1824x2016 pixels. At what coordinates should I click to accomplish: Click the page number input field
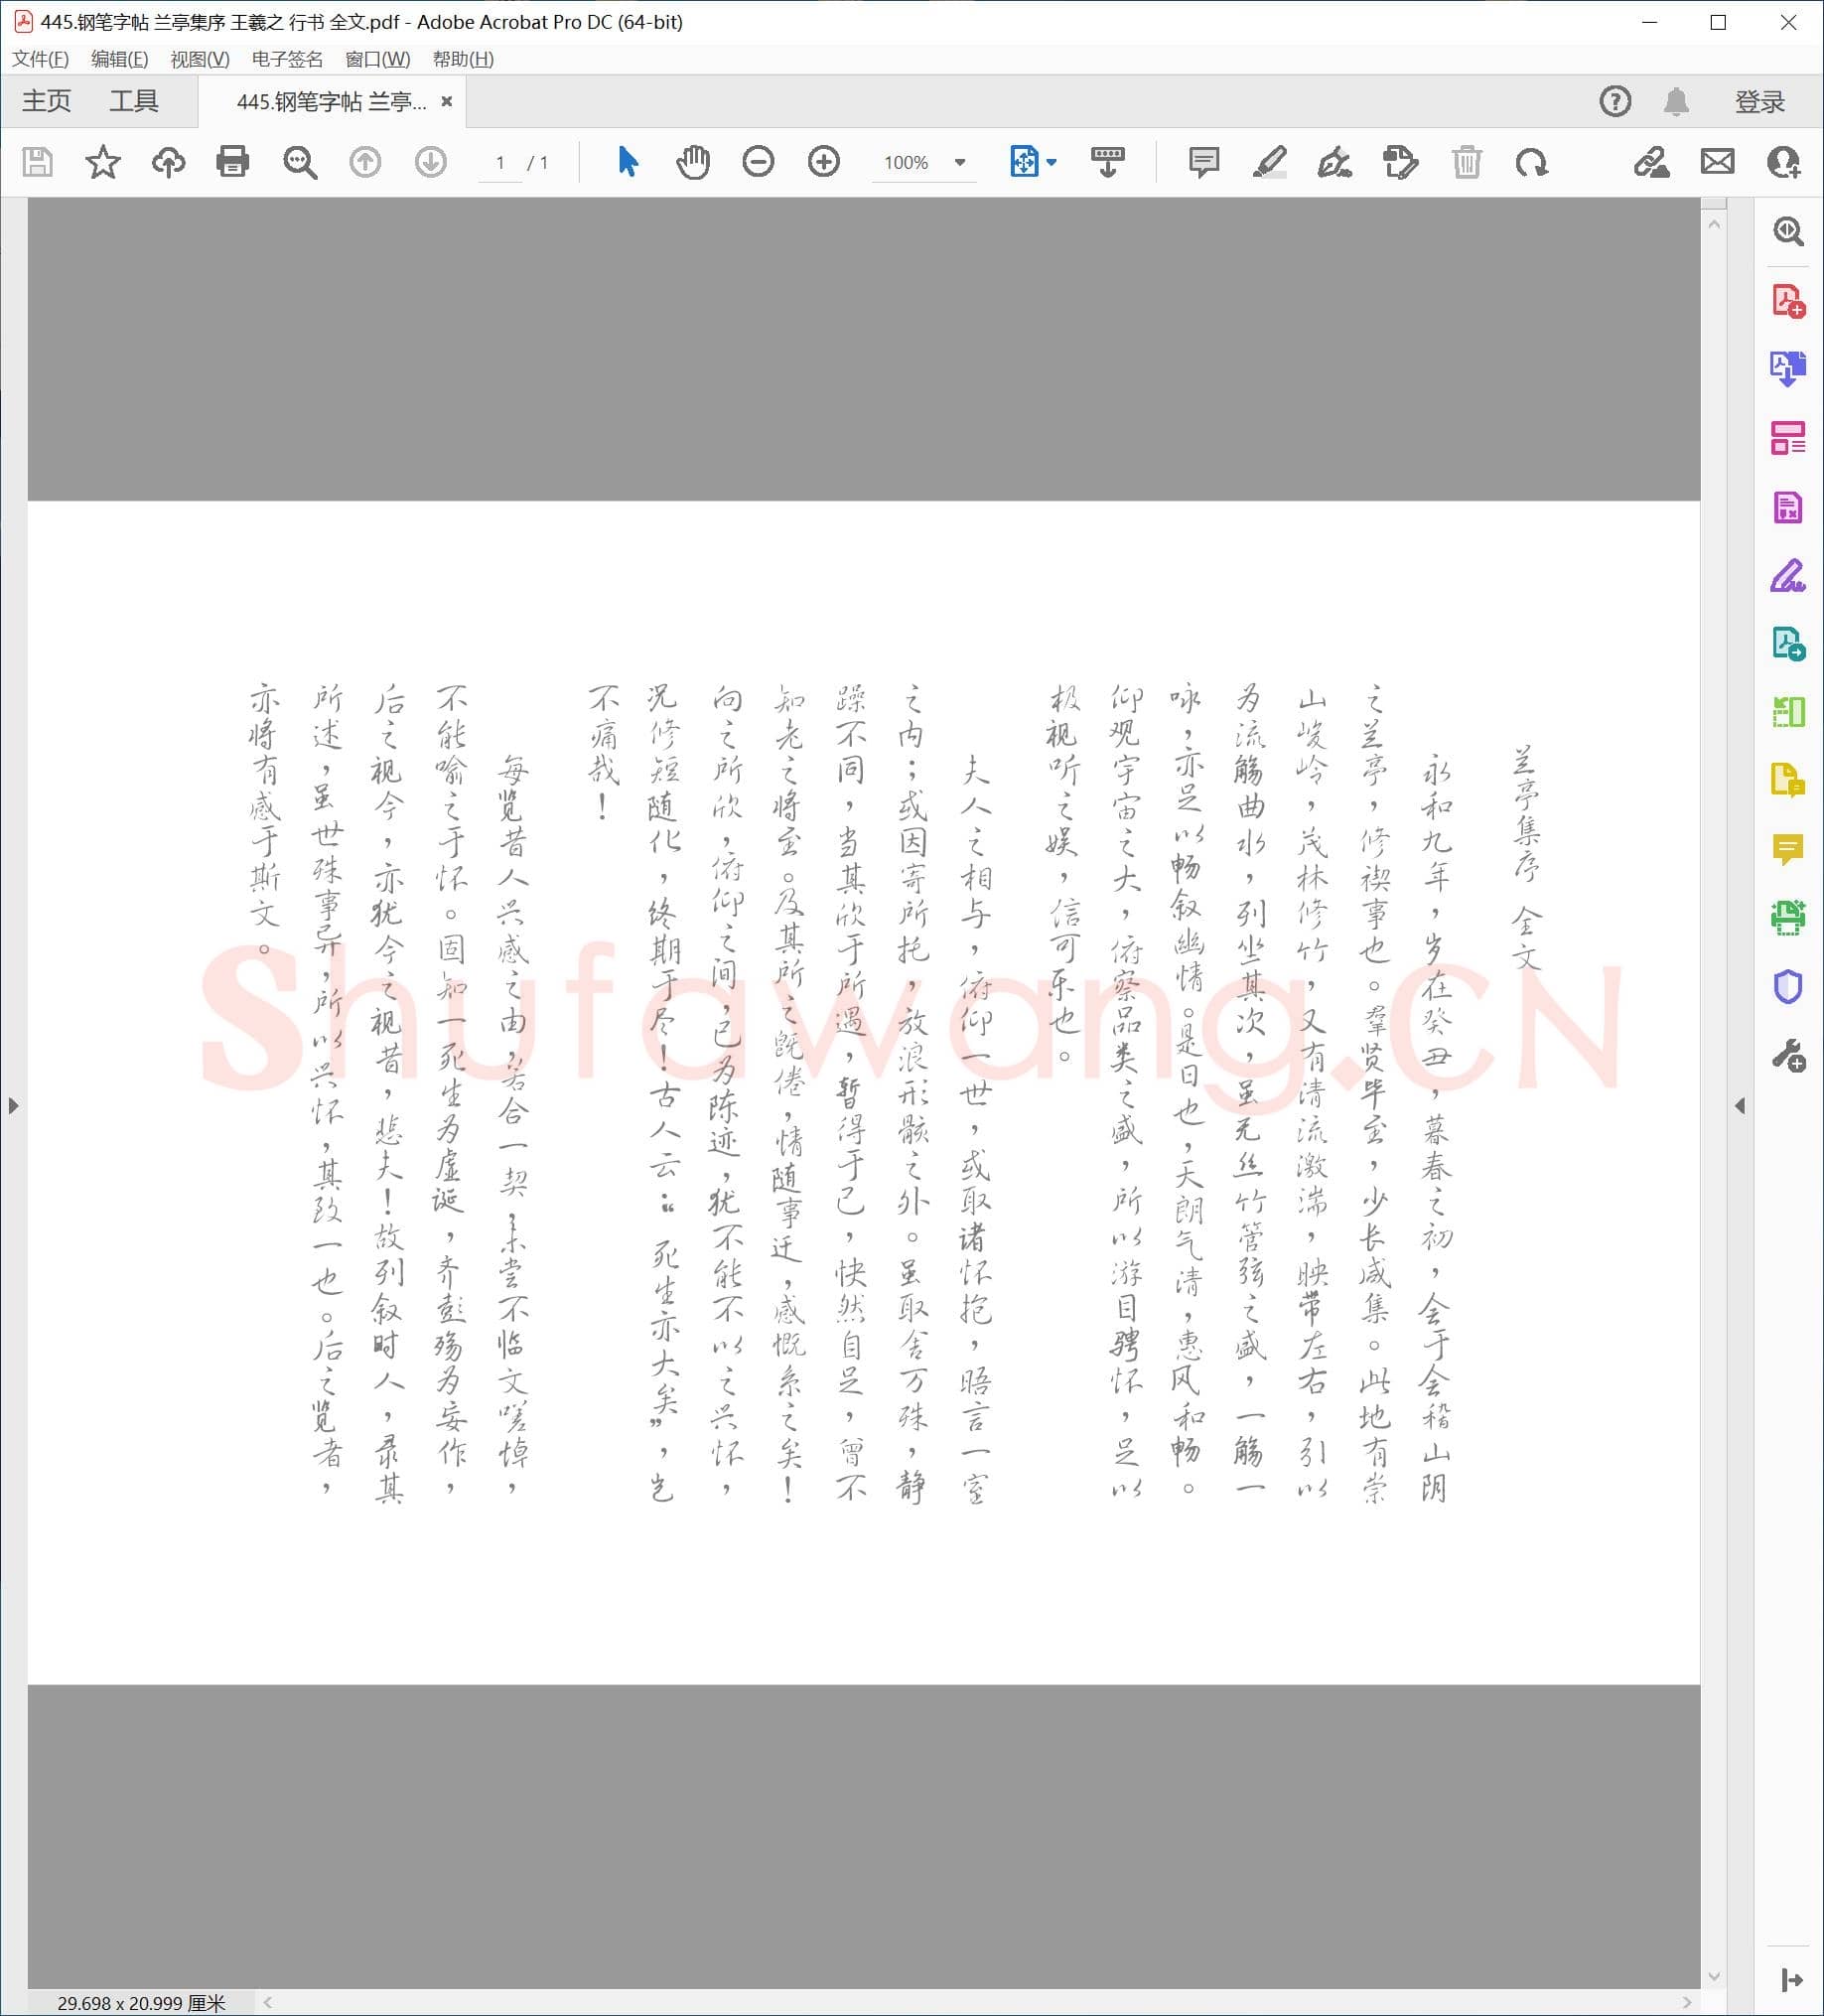click(500, 162)
